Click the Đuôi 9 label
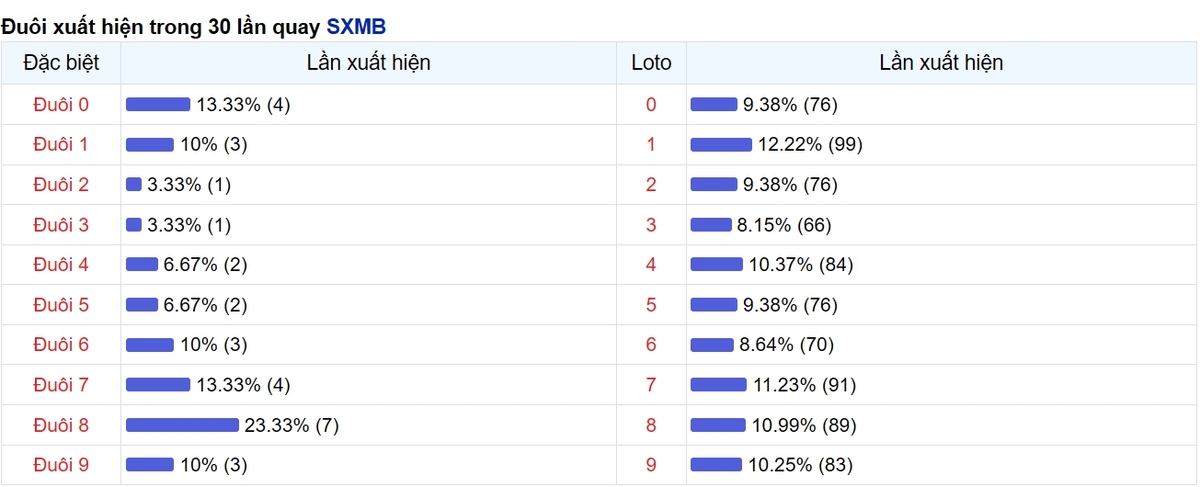Screen dimensions: 1200x487 pyautogui.click(x=61, y=465)
